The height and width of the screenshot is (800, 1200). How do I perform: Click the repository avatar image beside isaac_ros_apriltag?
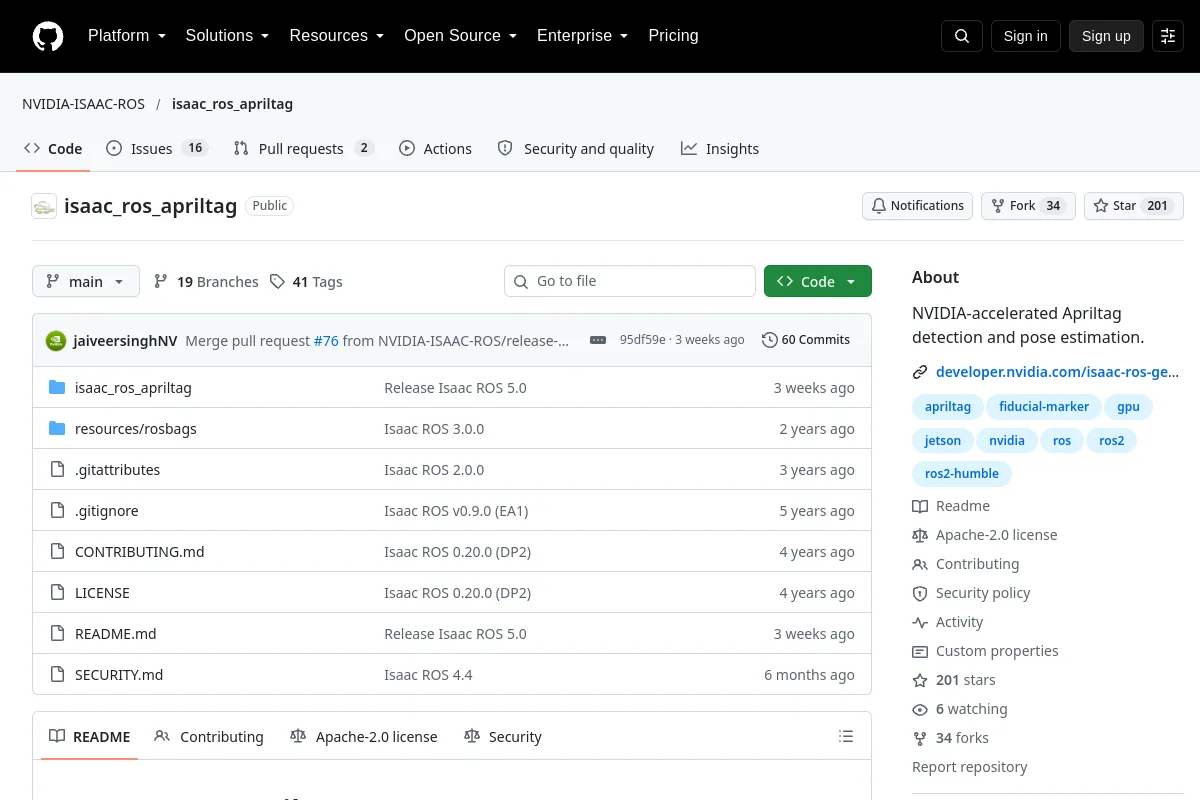point(44,206)
